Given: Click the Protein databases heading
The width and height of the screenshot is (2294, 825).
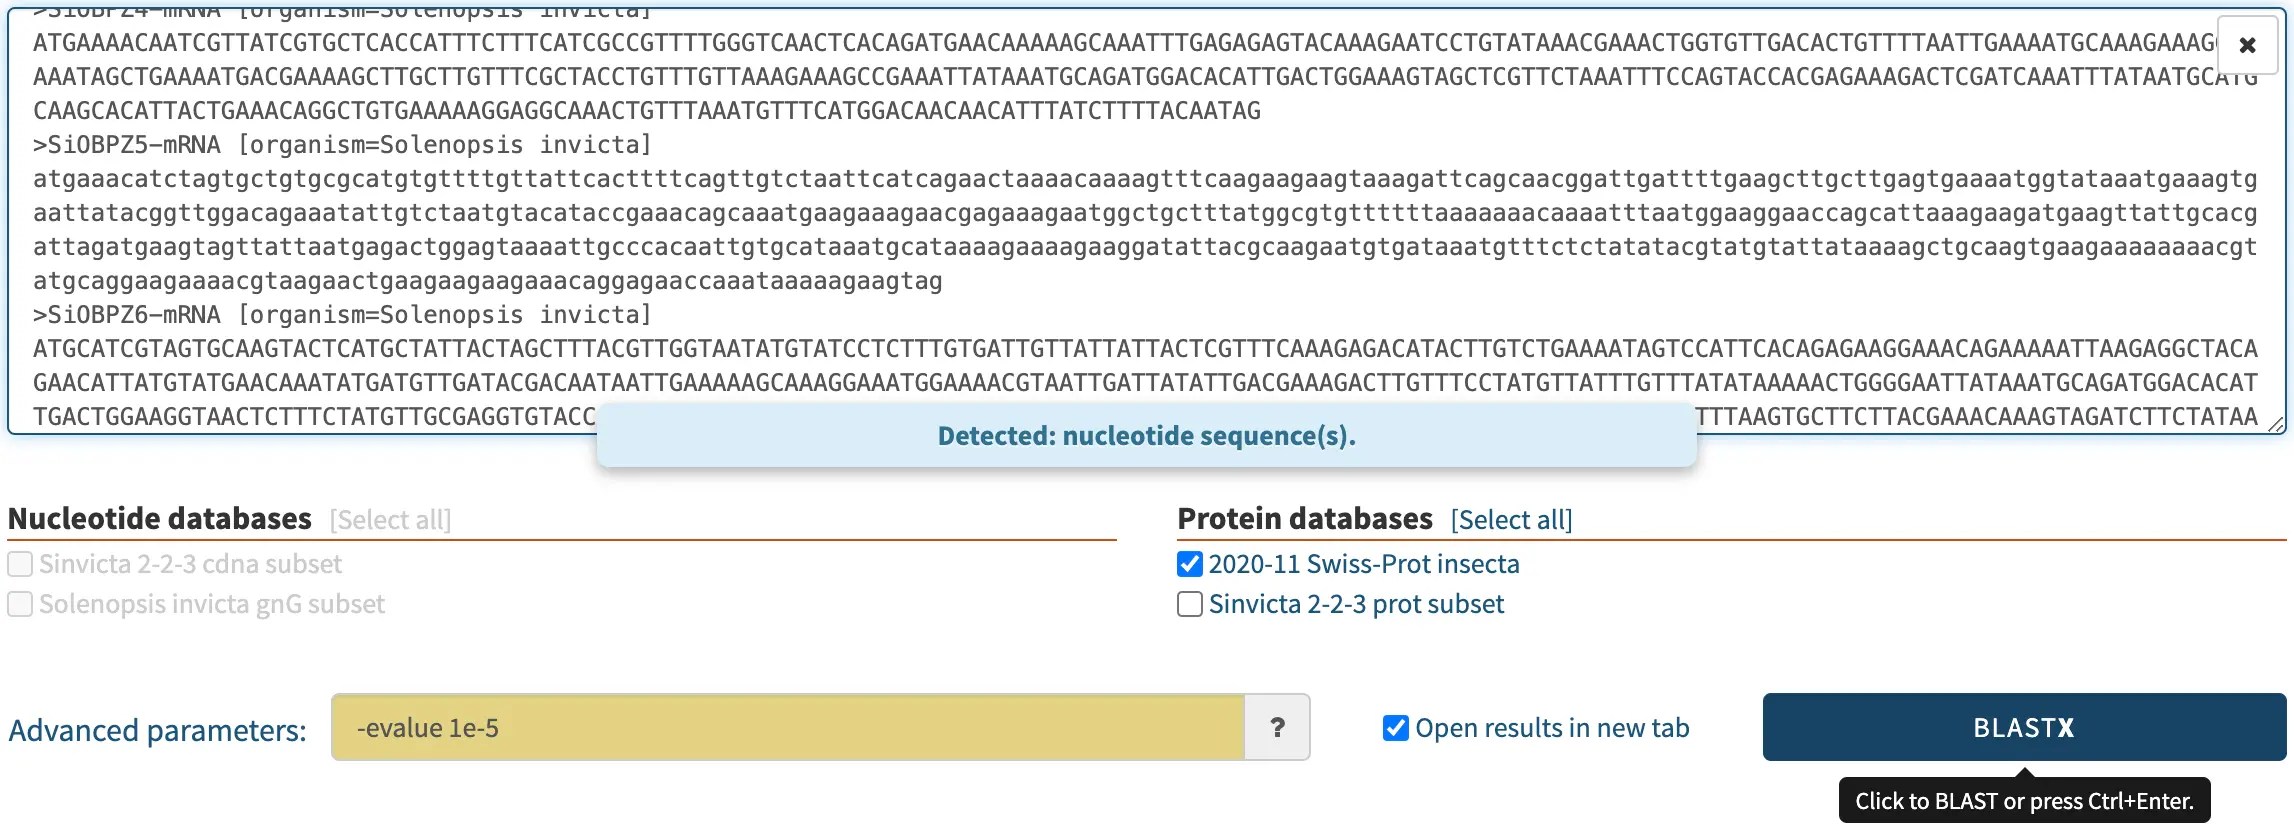Looking at the screenshot, I should [1305, 519].
